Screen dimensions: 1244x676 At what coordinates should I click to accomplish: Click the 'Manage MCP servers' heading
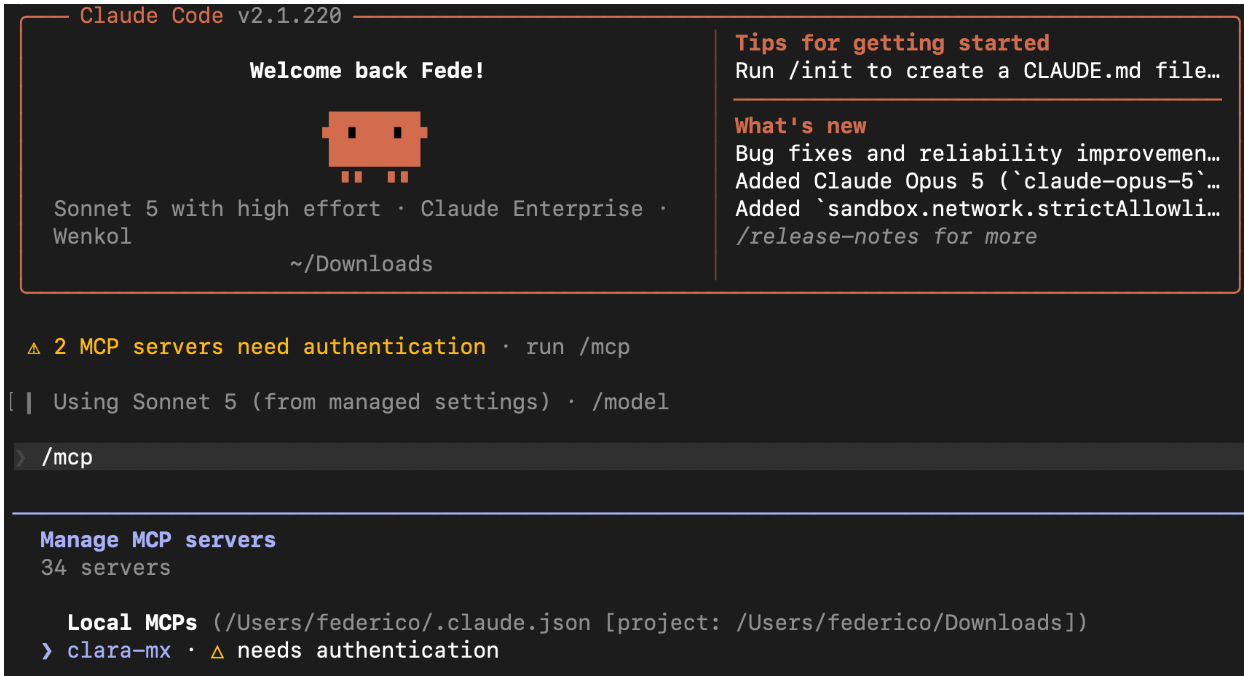pos(158,540)
